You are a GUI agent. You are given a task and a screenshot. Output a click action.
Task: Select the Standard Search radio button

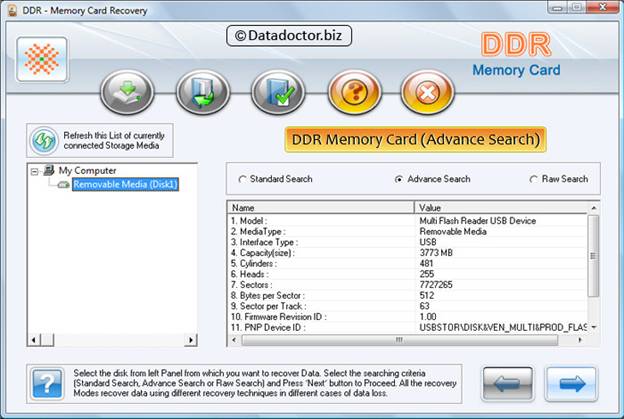242,179
